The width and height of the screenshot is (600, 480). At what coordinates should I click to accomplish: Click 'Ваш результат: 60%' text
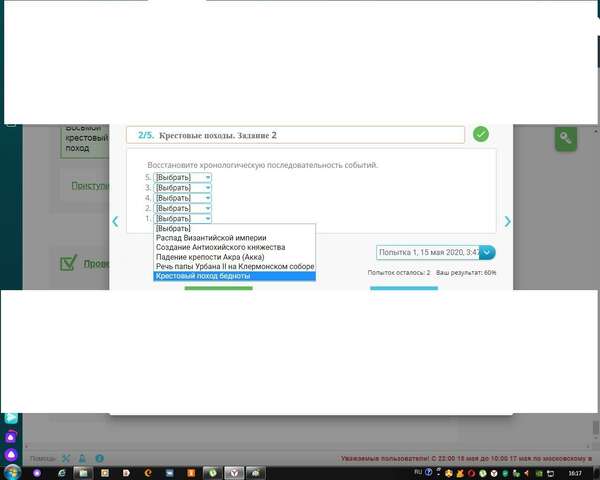tap(466, 273)
